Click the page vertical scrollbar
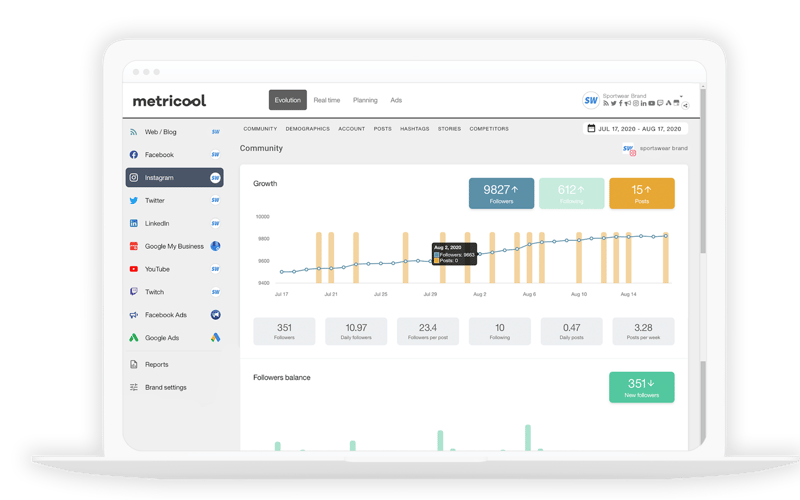Screen dimensions: 800x500 [x=703, y=171]
